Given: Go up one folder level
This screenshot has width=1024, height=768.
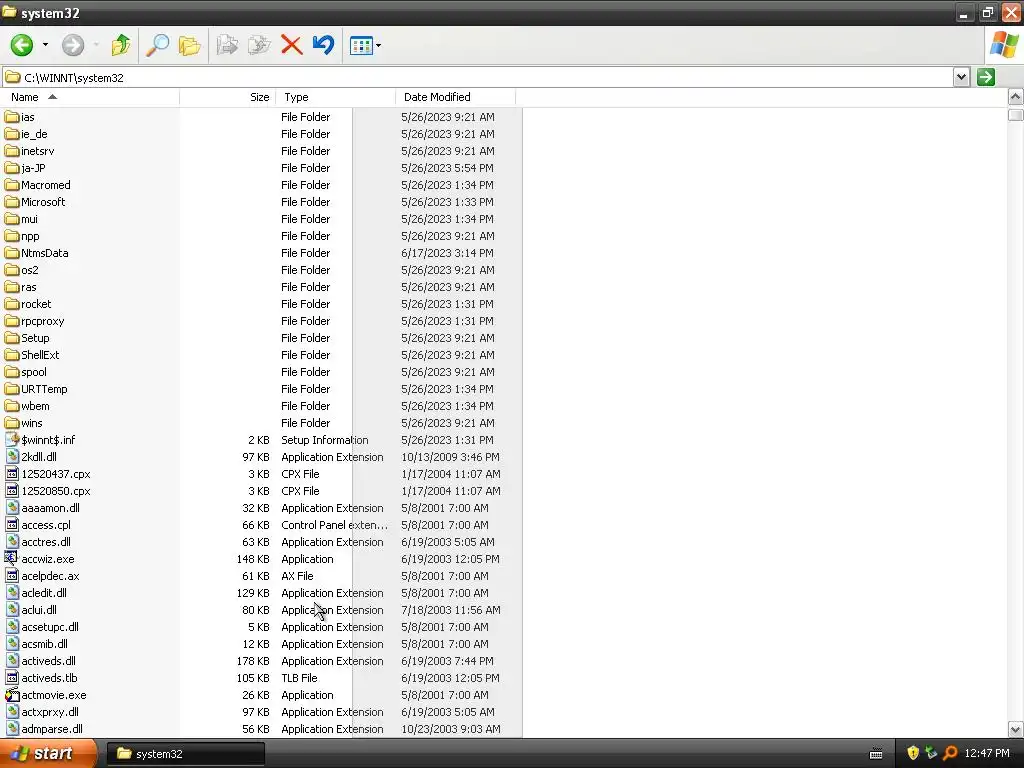Looking at the screenshot, I should pos(121,45).
